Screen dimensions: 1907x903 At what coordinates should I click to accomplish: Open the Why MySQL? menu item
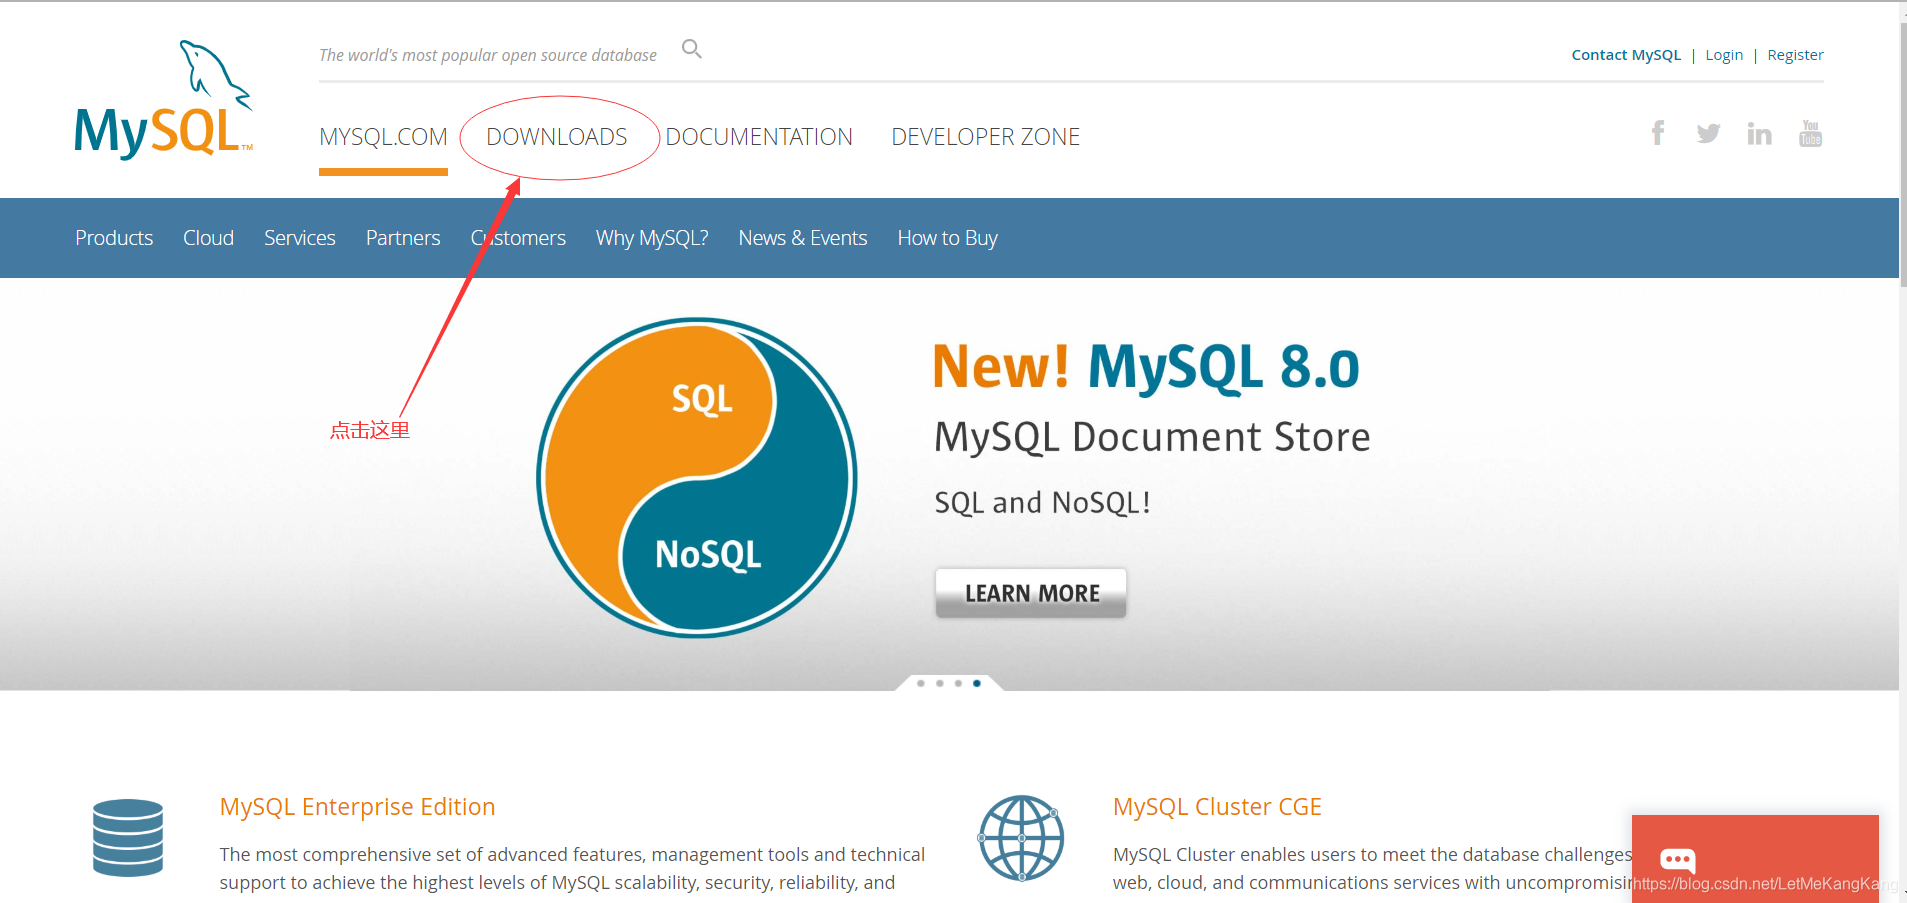click(x=652, y=238)
